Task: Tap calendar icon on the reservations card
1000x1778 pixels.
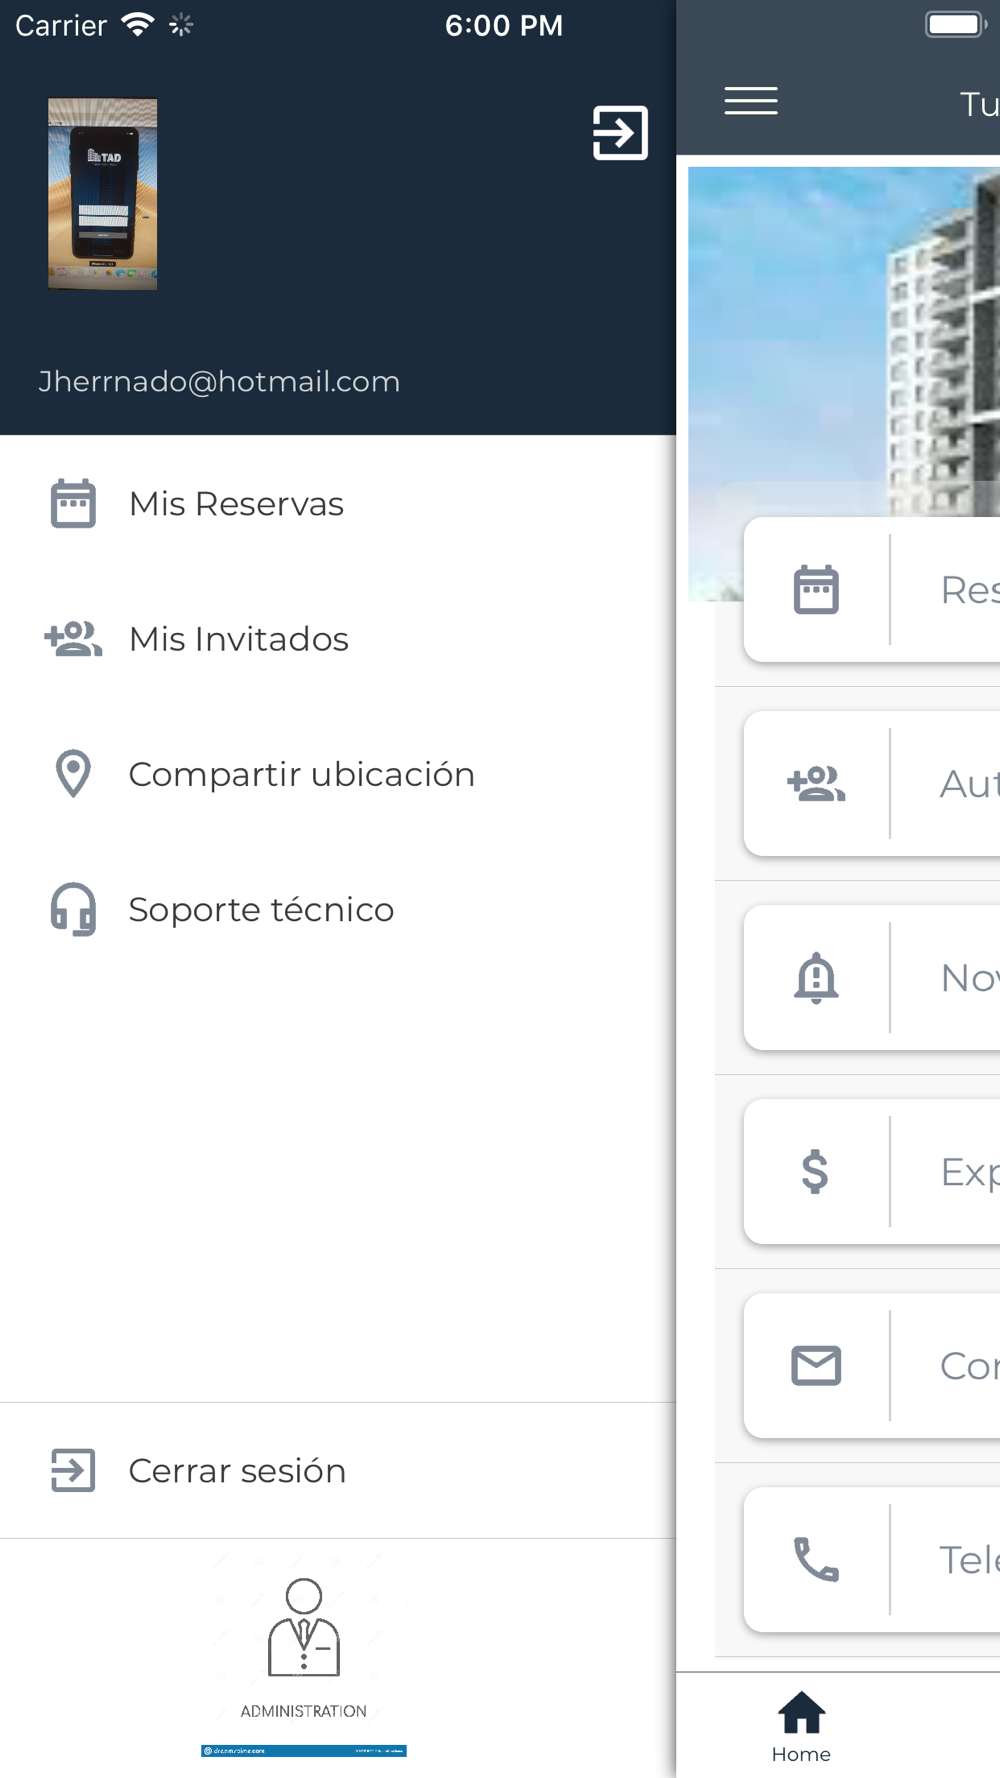Action: [816, 589]
